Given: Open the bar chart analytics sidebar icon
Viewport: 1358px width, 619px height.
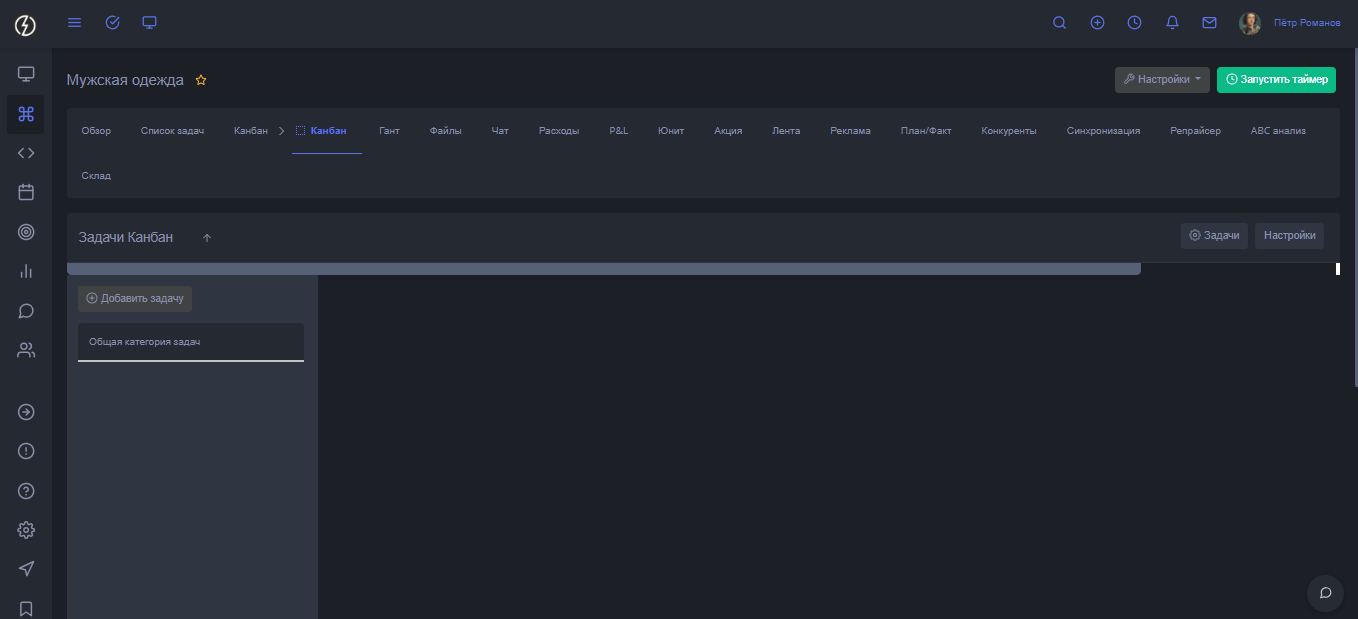Looking at the screenshot, I should (x=26, y=271).
